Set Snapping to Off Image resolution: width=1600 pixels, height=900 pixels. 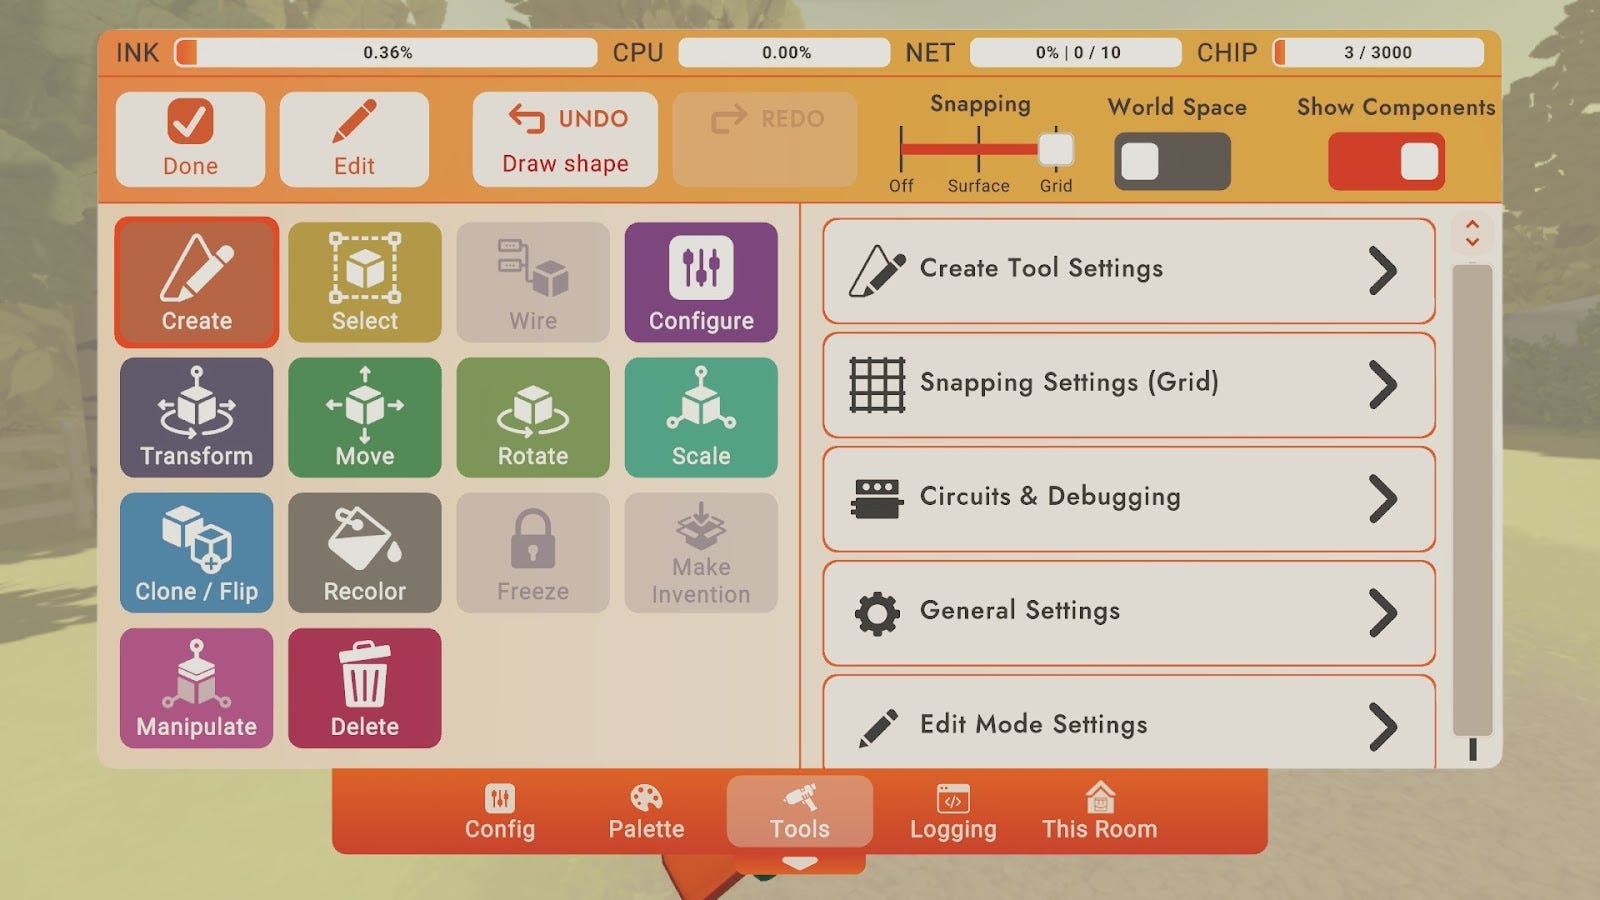901,150
